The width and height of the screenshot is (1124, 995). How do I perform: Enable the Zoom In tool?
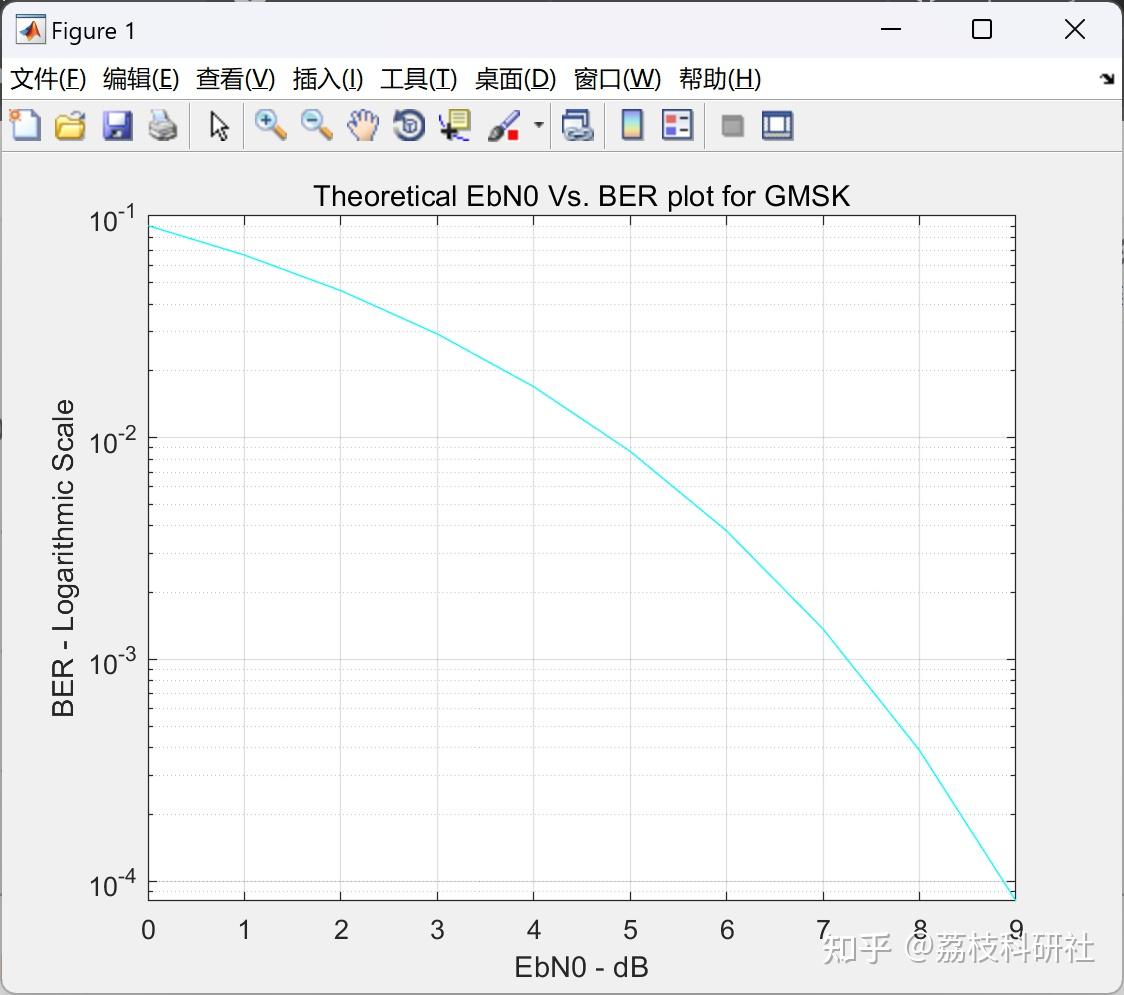269,125
